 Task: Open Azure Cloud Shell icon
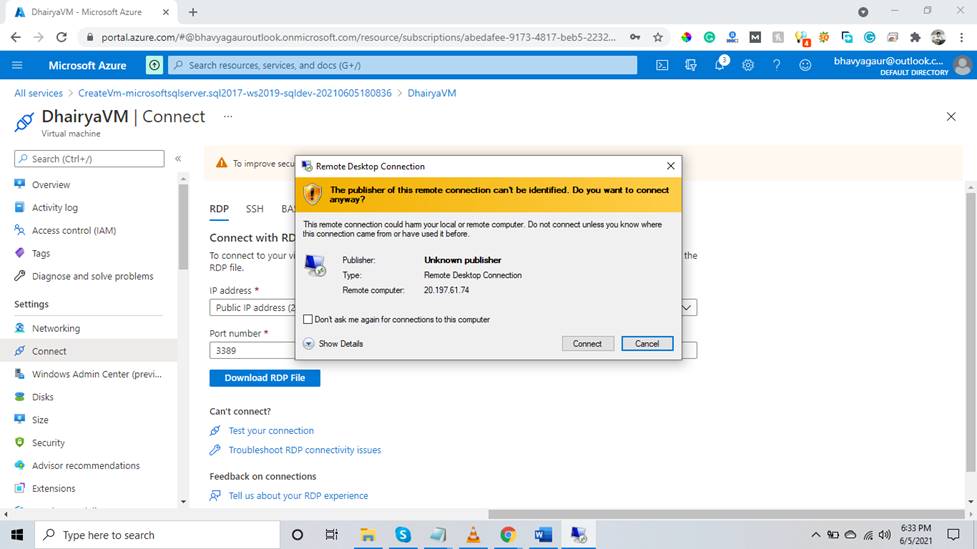pos(662,65)
